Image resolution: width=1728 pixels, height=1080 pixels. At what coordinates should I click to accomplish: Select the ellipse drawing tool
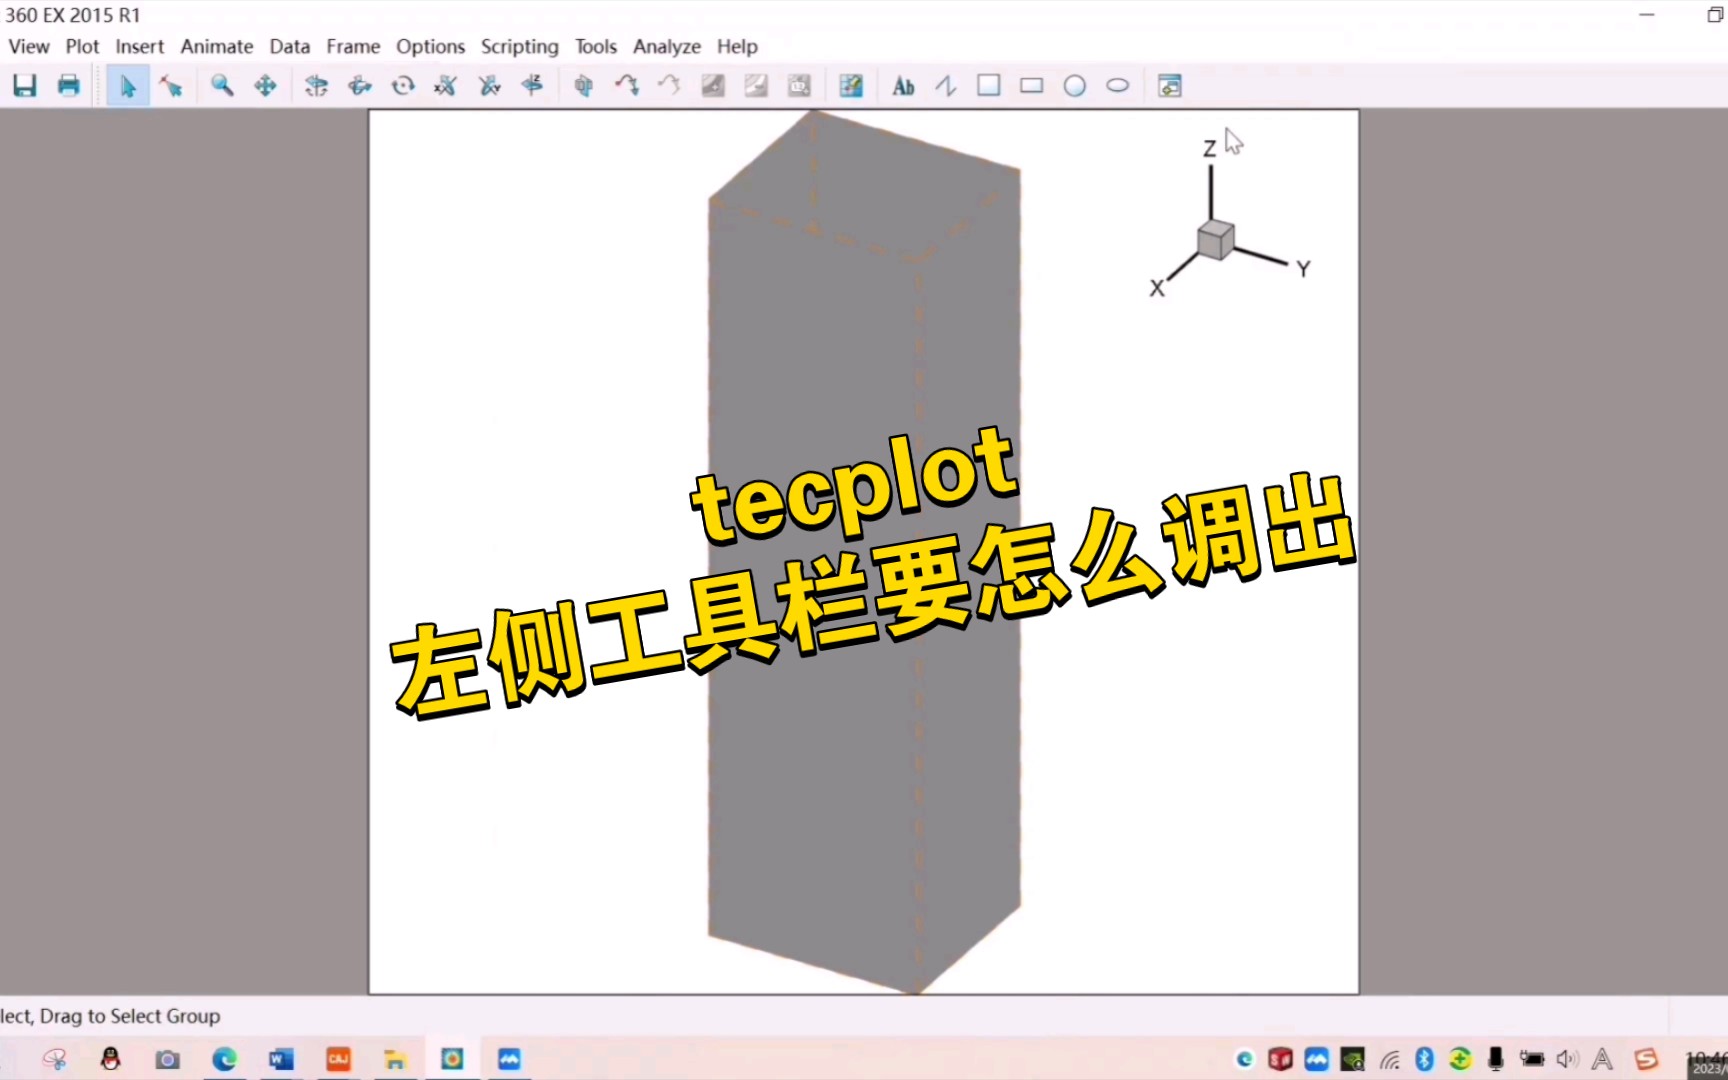1118,86
